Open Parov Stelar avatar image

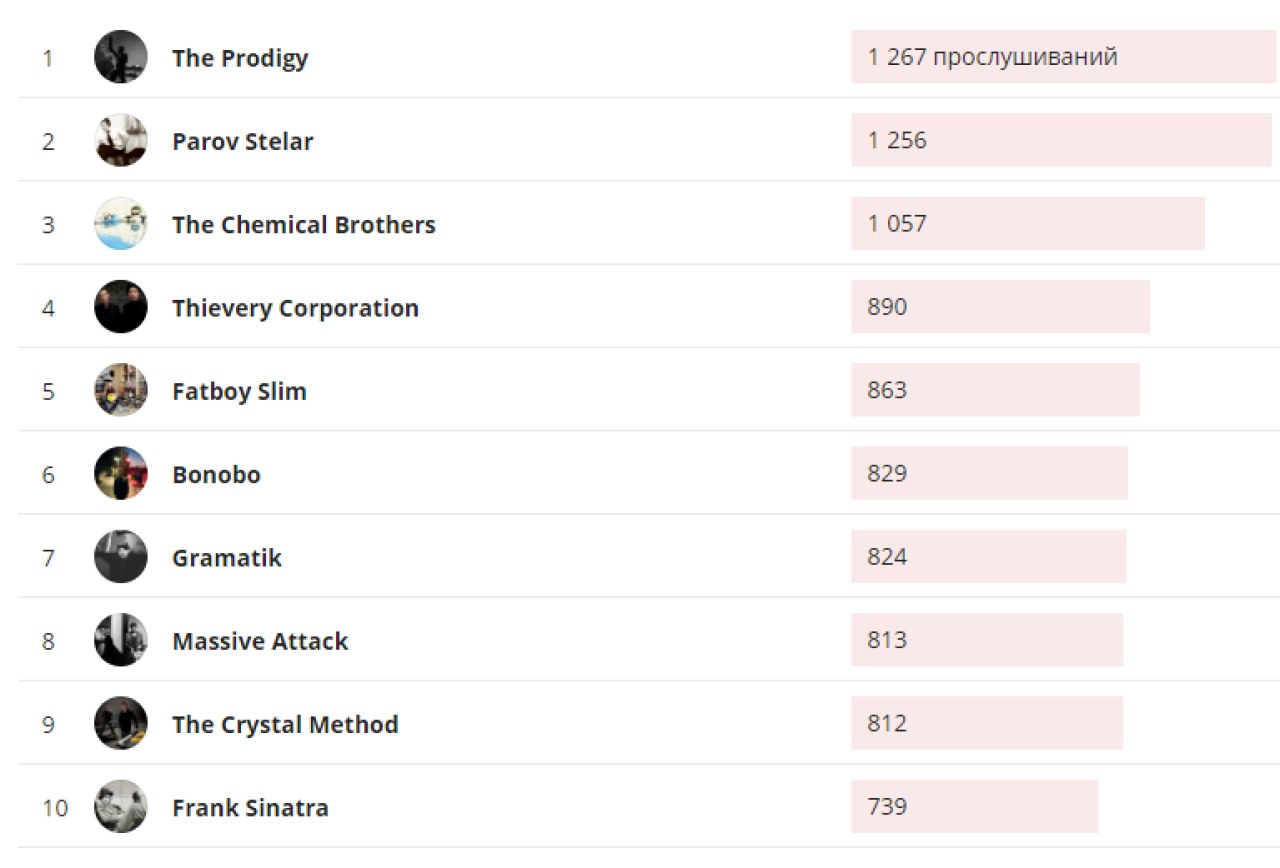[x=121, y=141]
